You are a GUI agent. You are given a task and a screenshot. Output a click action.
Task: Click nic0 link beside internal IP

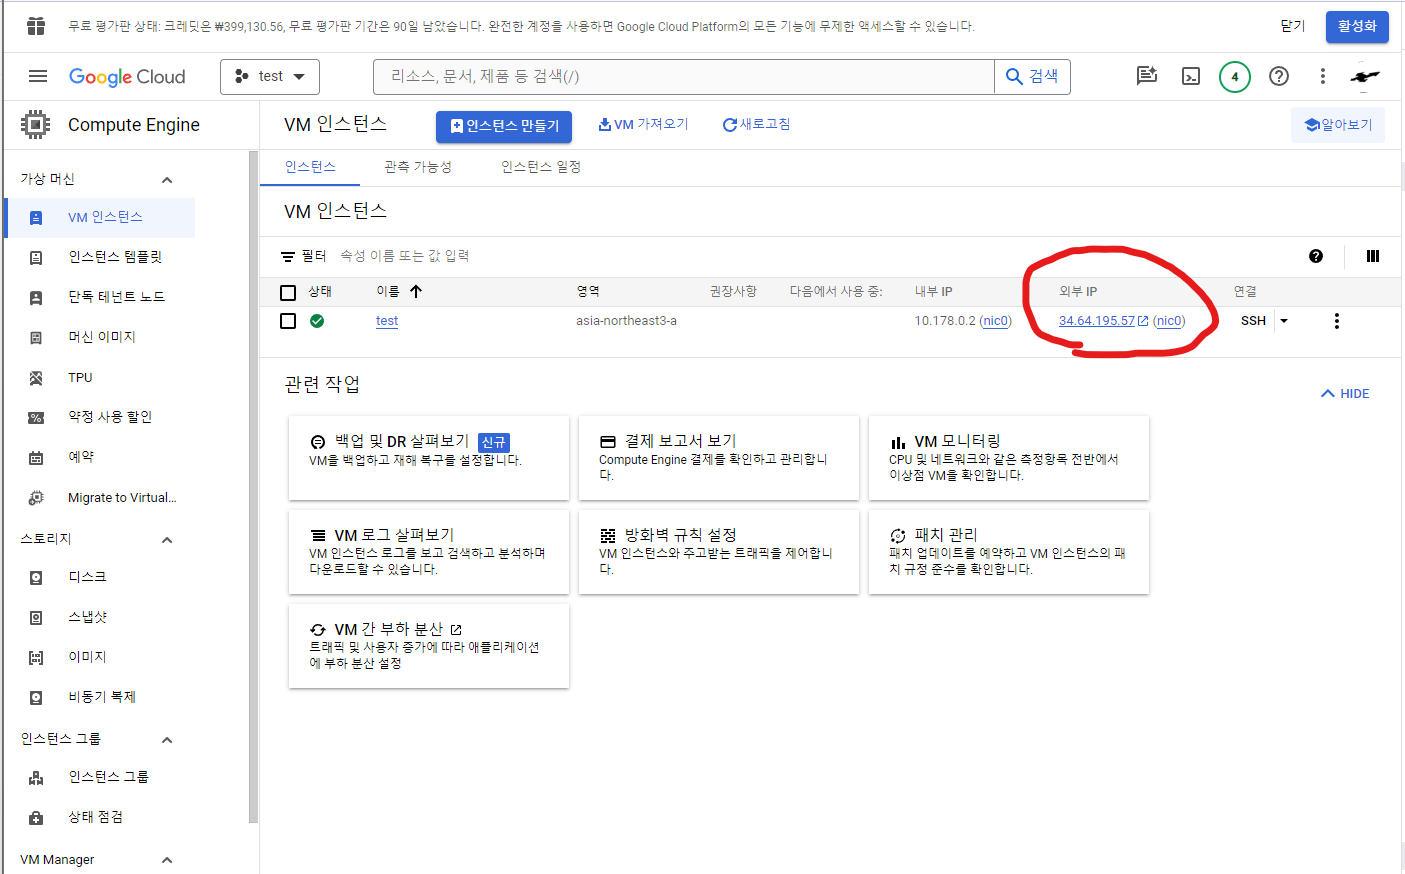(995, 321)
